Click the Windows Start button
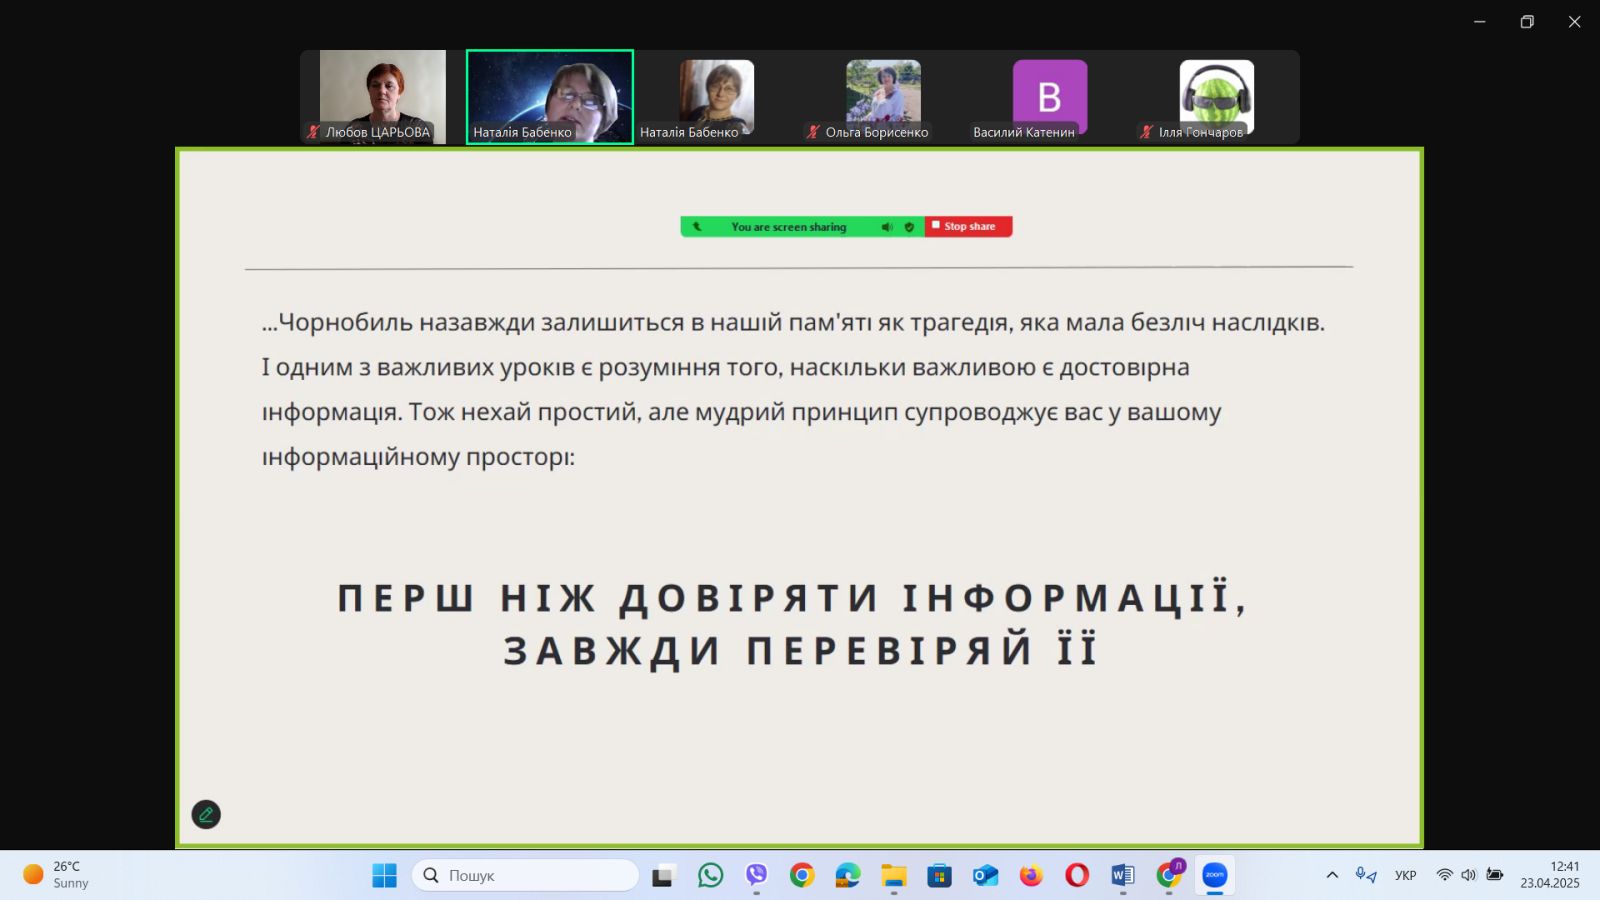 [x=384, y=876]
